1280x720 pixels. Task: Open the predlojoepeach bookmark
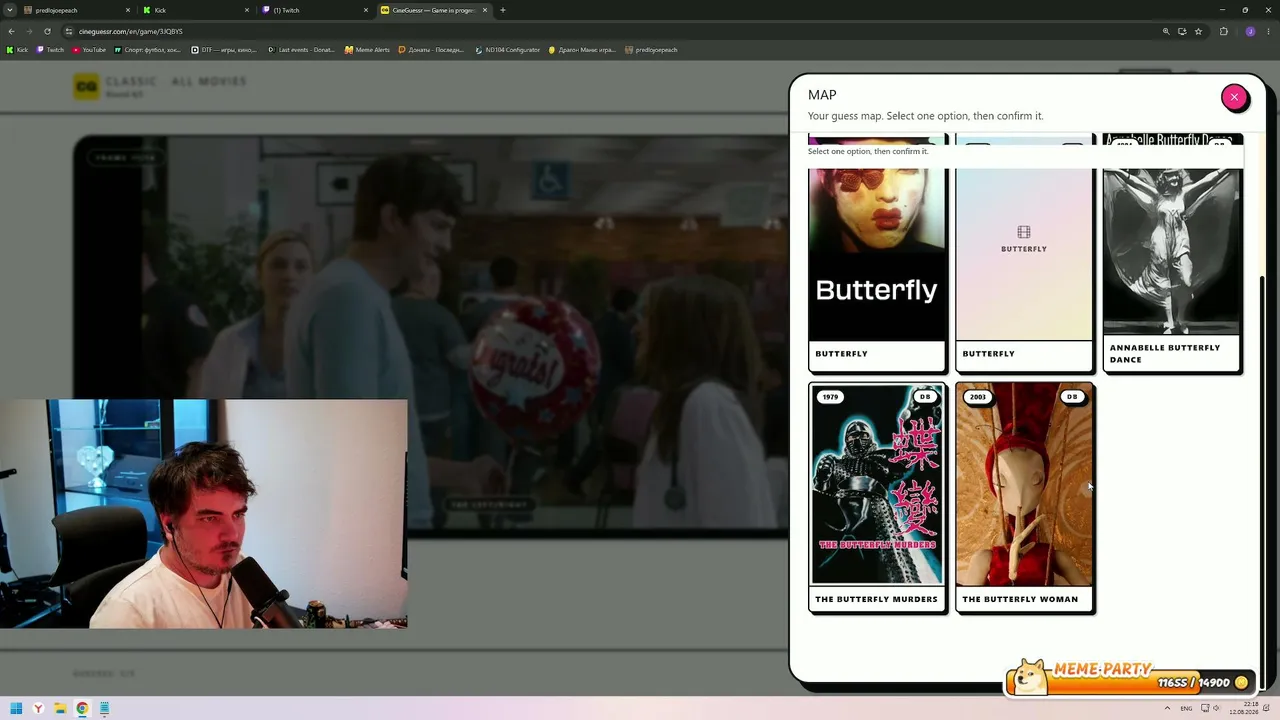click(651, 50)
